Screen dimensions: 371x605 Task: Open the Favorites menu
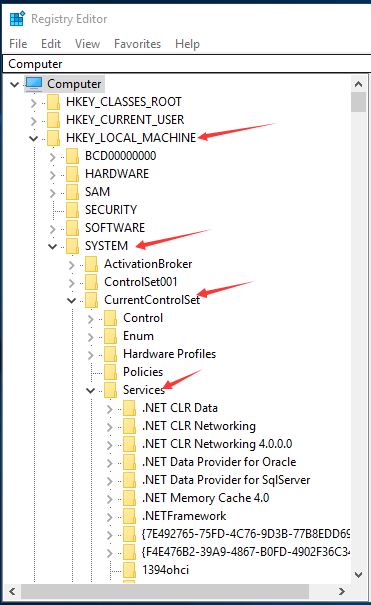[137, 44]
